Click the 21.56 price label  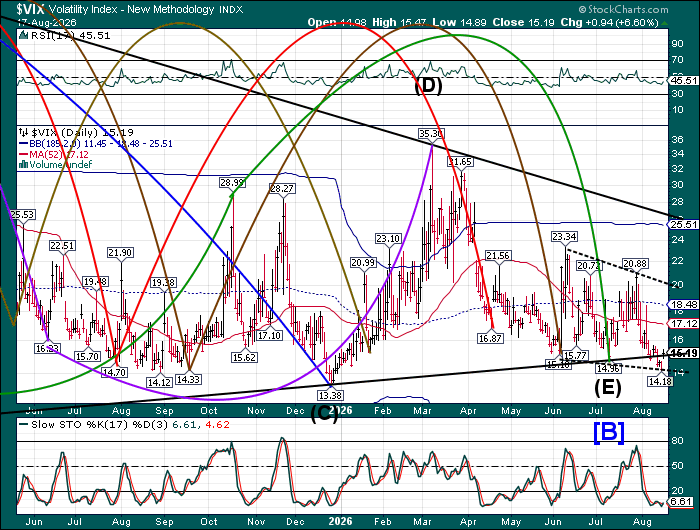498,255
